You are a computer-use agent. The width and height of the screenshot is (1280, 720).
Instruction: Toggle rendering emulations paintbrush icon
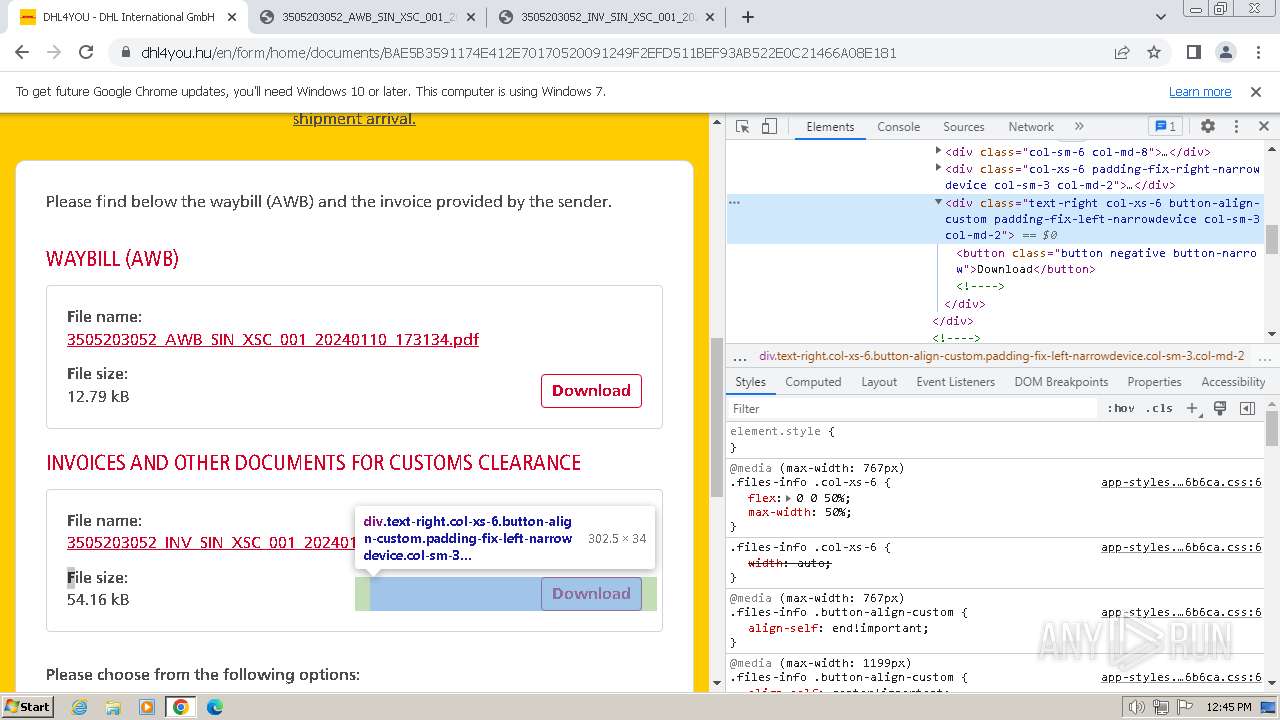[x=1220, y=409]
